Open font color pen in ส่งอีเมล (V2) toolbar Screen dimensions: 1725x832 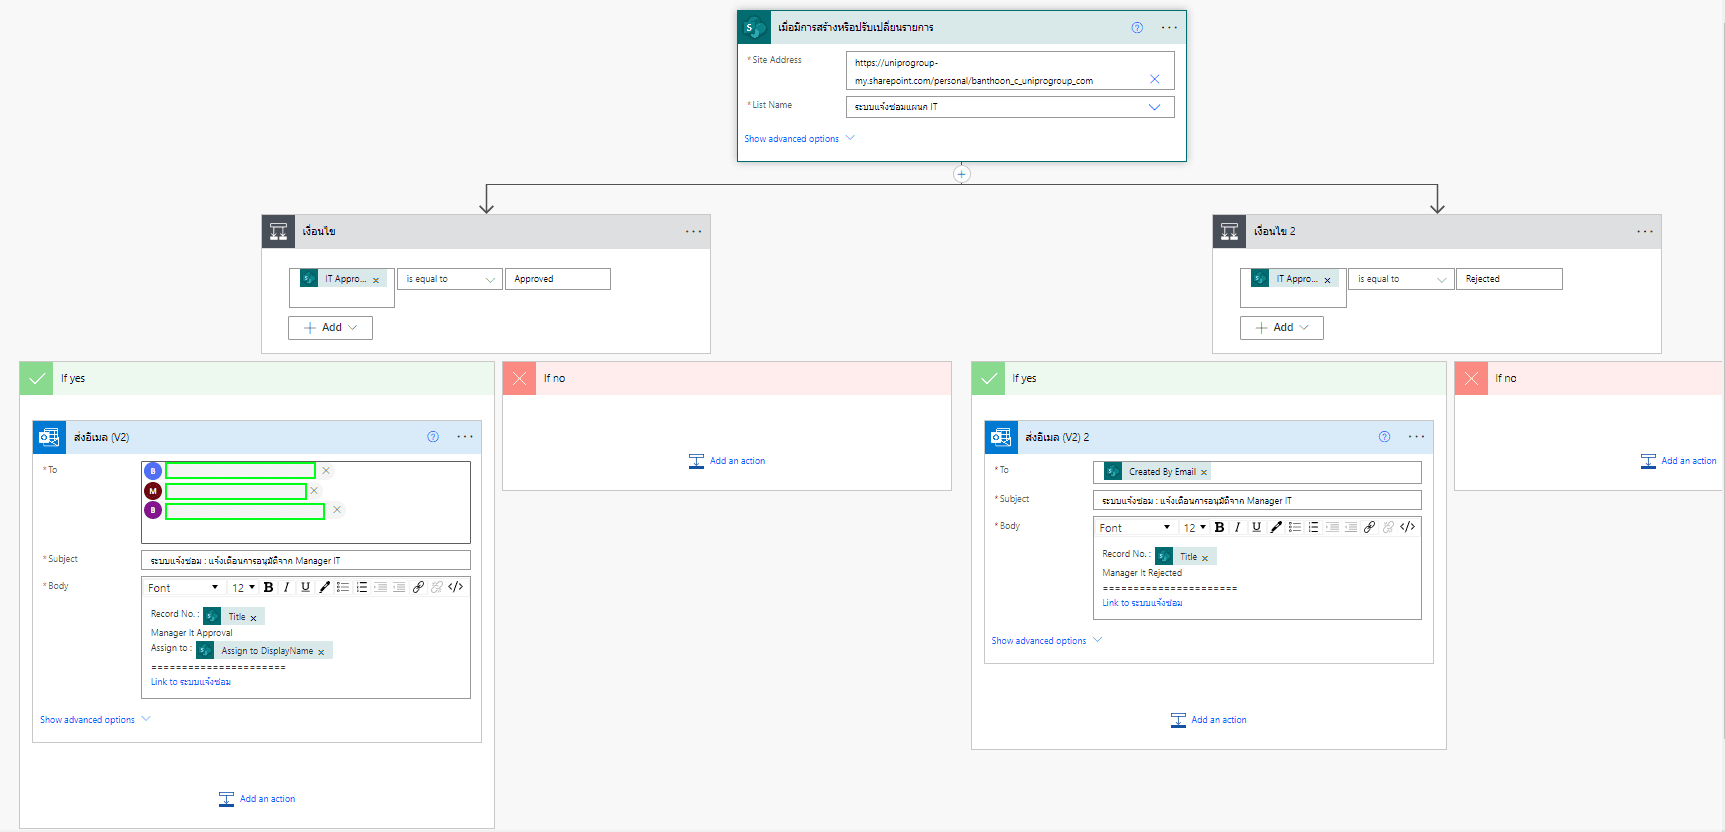click(324, 587)
